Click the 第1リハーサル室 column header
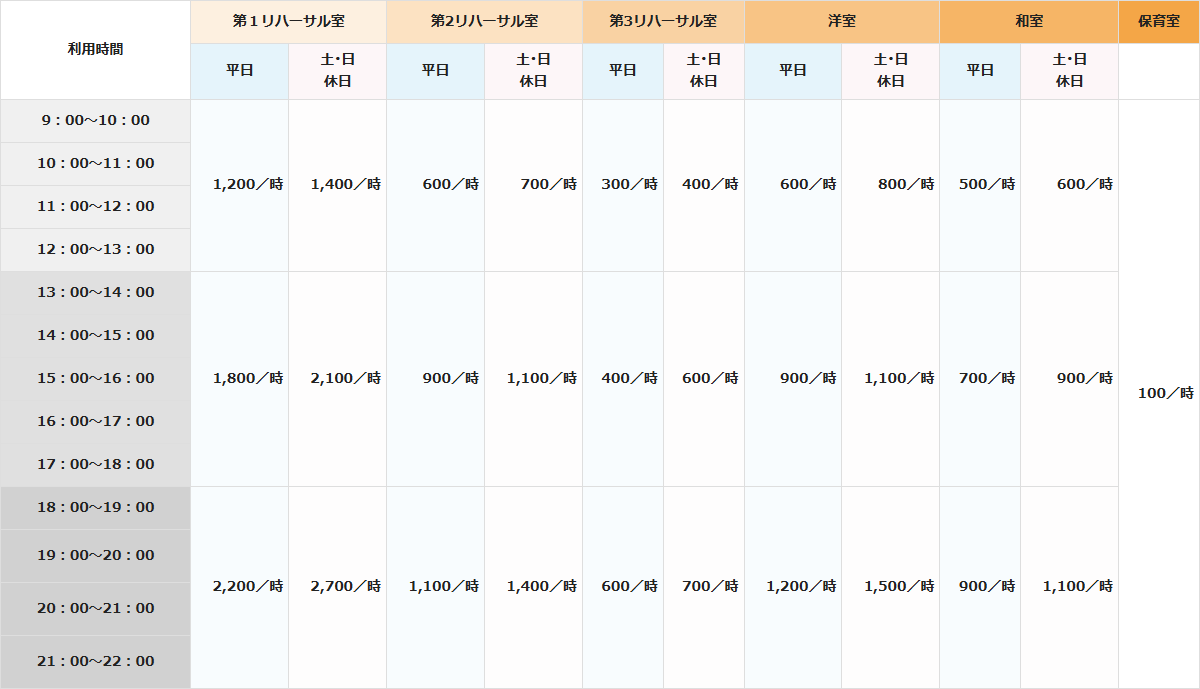Screen dimensions: 1200x689 point(288,21)
